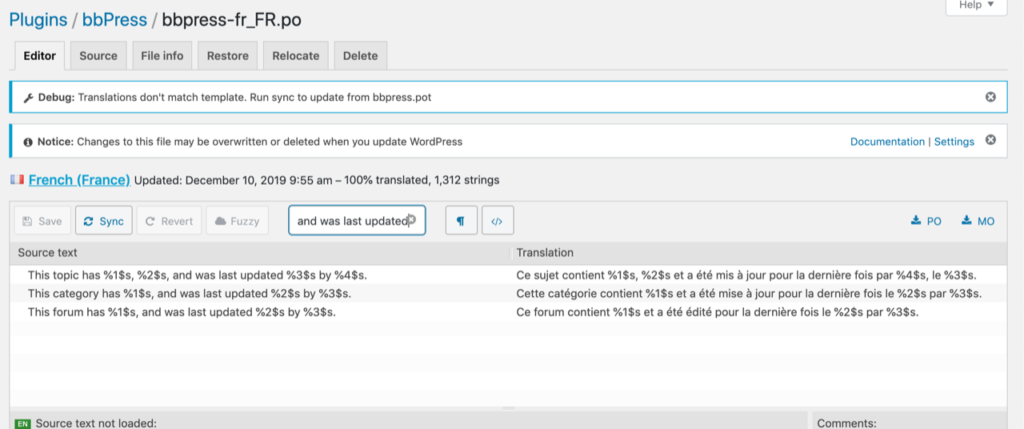Click the French flag icon

[17, 179]
